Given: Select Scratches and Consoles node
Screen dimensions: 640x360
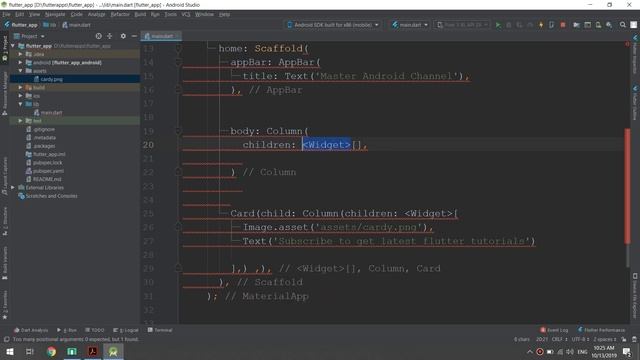Looking at the screenshot, I should point(48,196).
